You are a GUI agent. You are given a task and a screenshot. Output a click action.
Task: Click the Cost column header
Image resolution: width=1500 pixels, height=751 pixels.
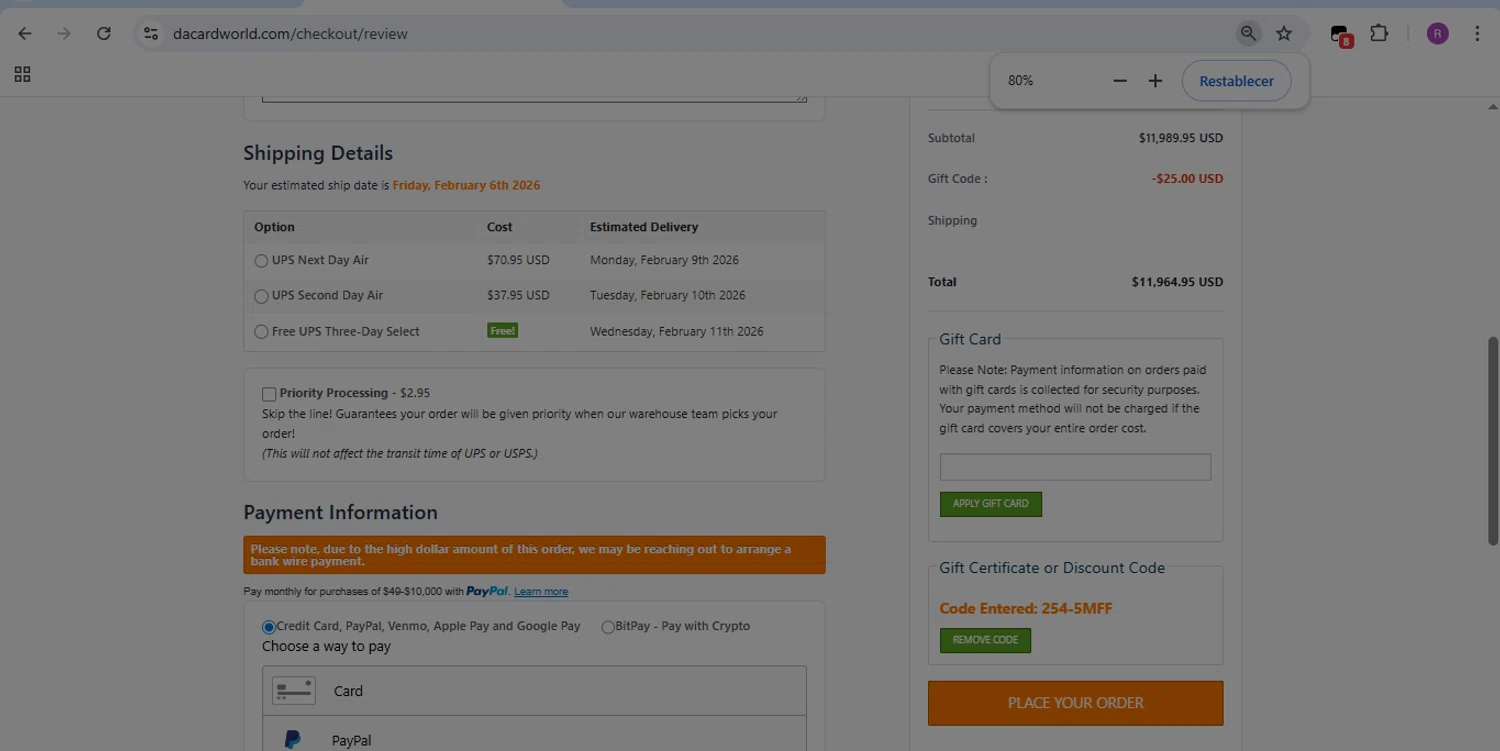coord(499,227)
